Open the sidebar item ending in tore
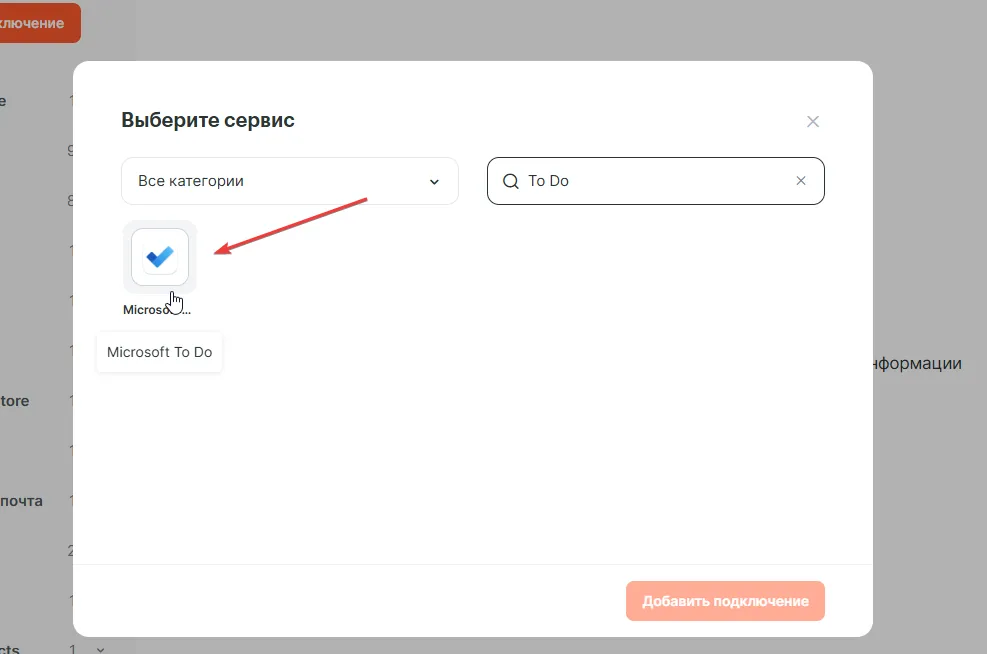 coord(15,401)
